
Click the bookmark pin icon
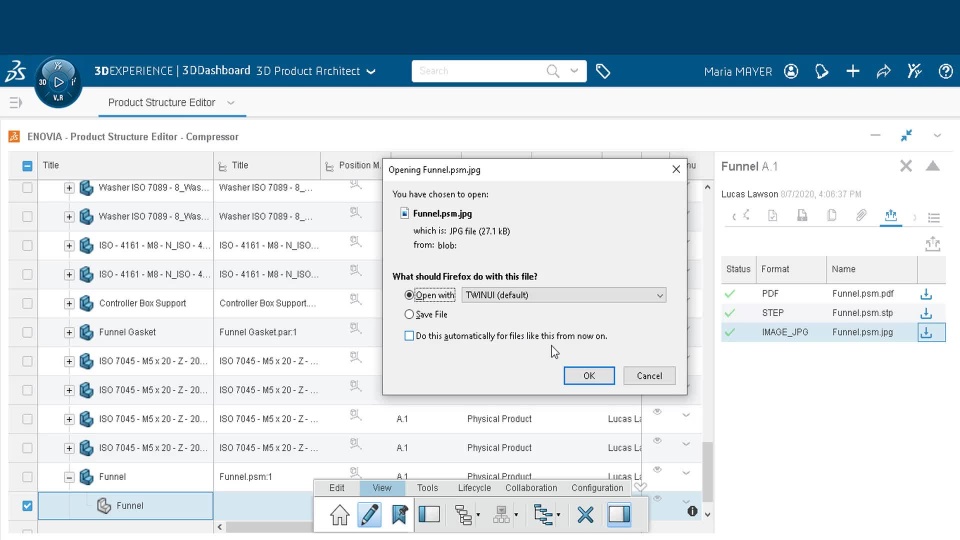[399, 515]
